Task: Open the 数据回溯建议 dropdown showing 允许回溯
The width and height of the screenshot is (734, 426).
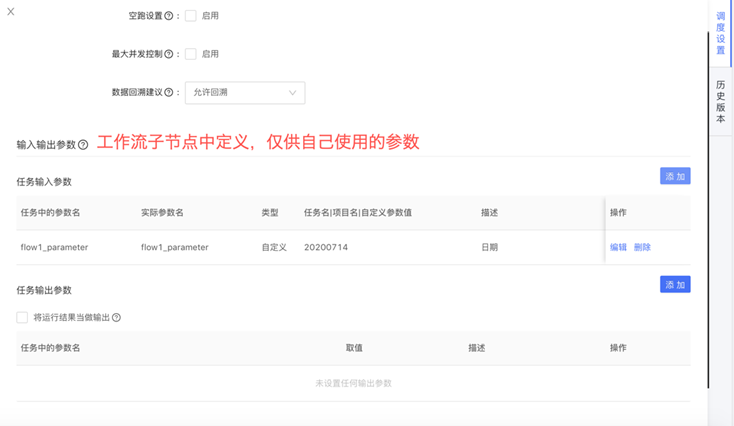Action: [x=245, y=93]
